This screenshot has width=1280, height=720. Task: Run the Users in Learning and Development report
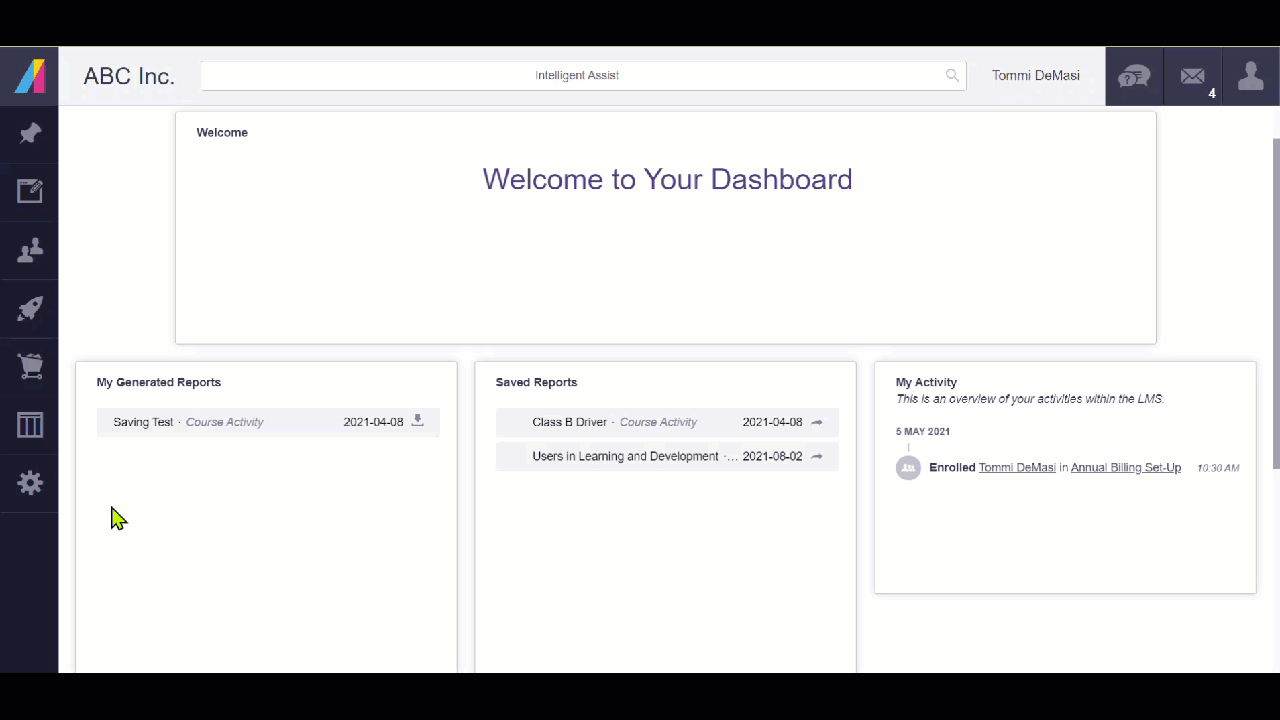816,456
